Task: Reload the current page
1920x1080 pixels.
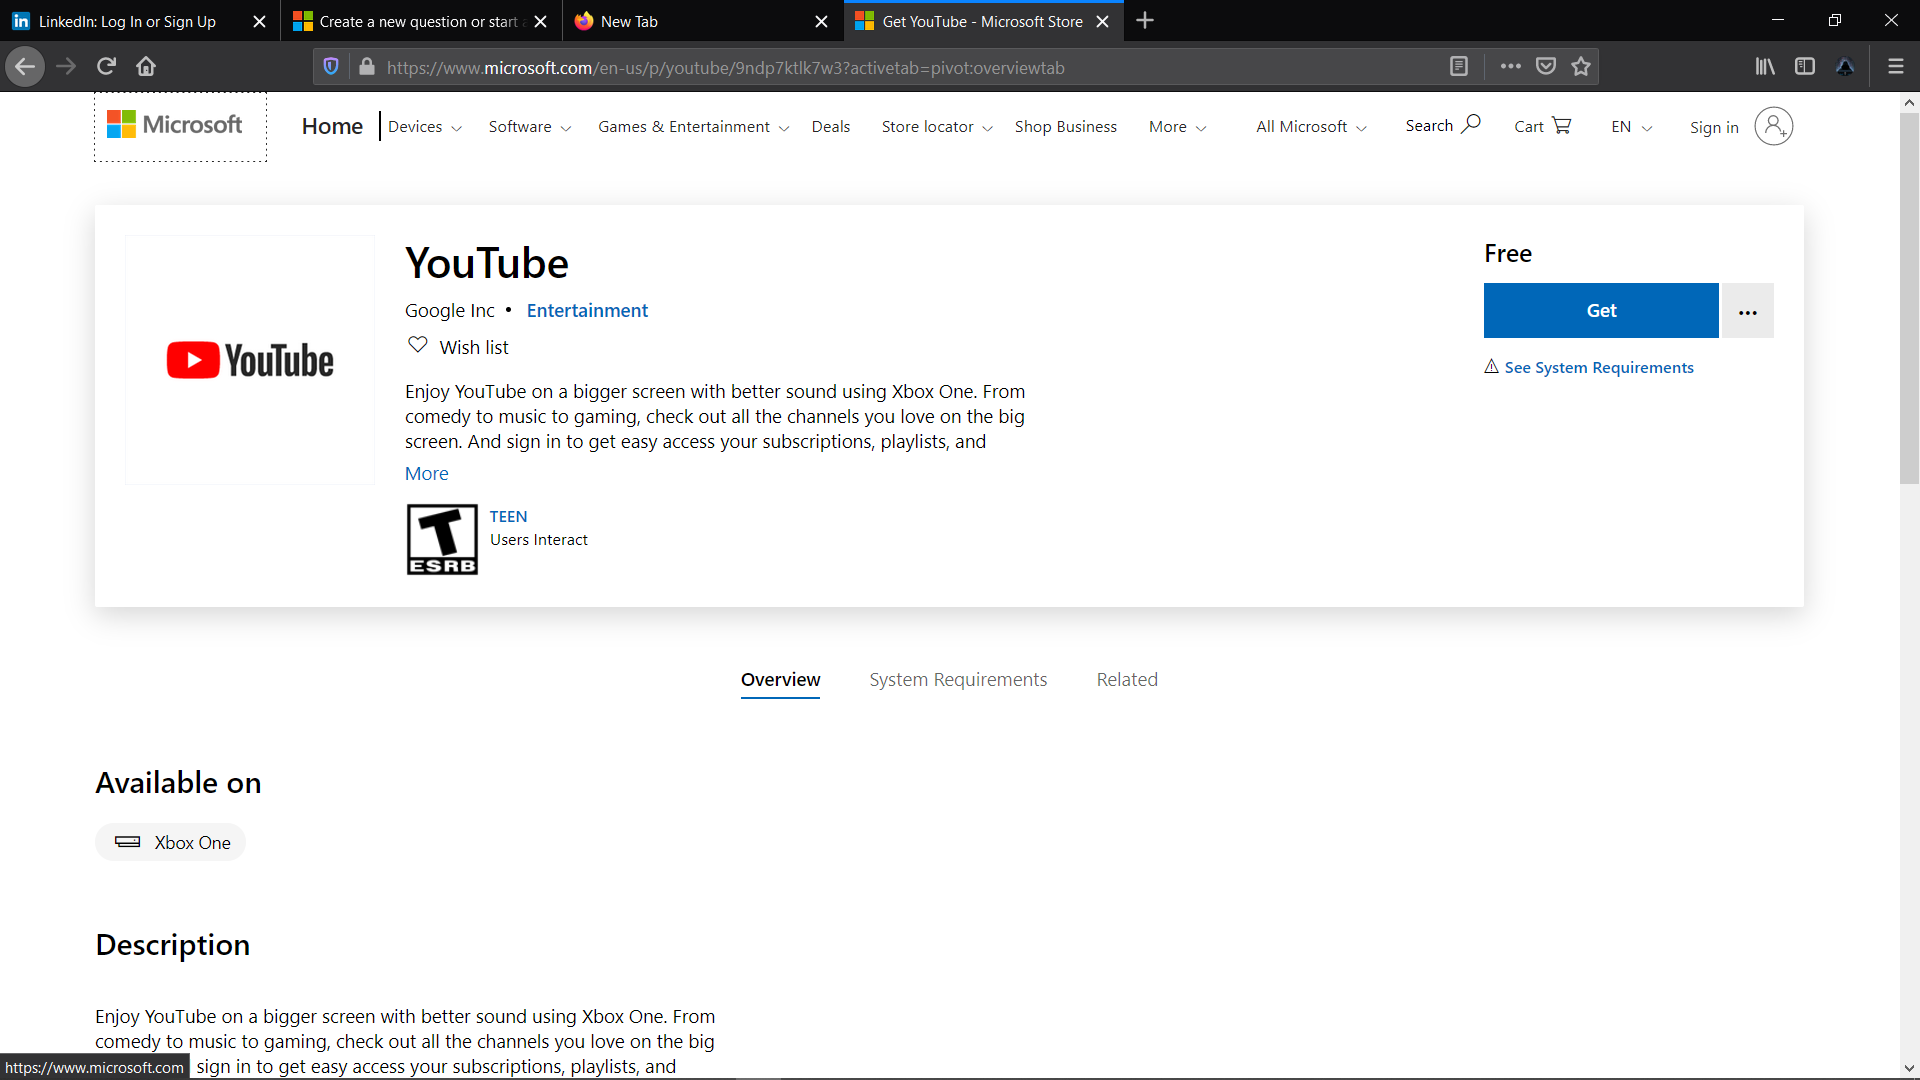Action: (106, 67)
